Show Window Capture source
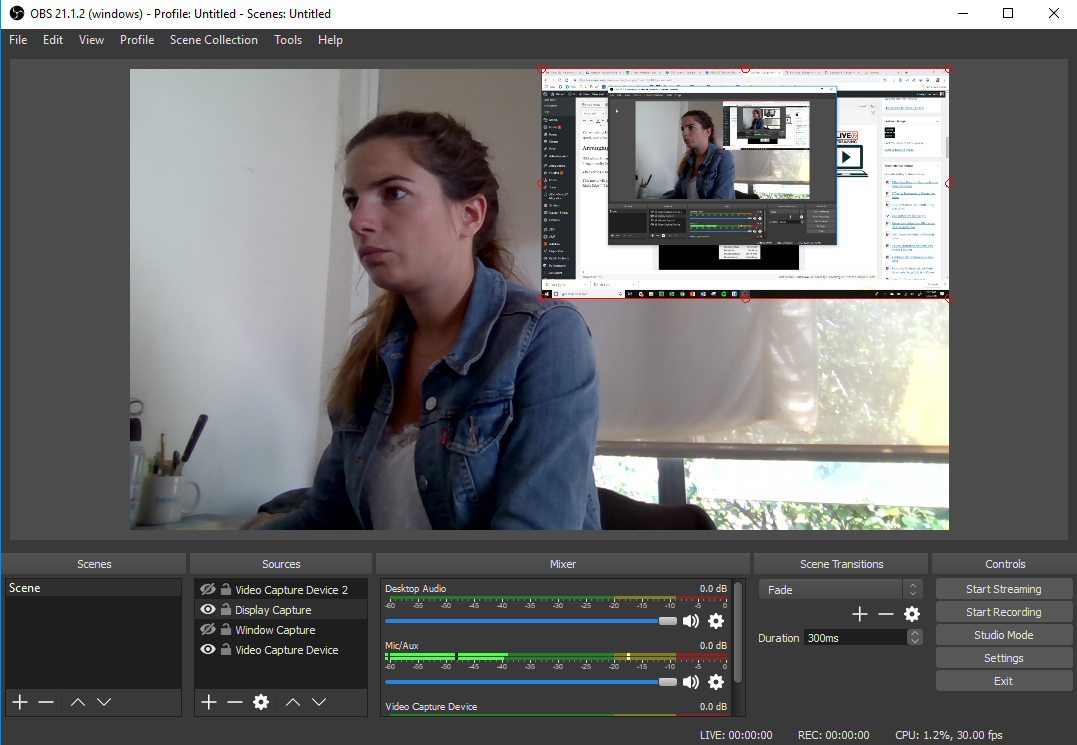 click(x=207, y=629)
